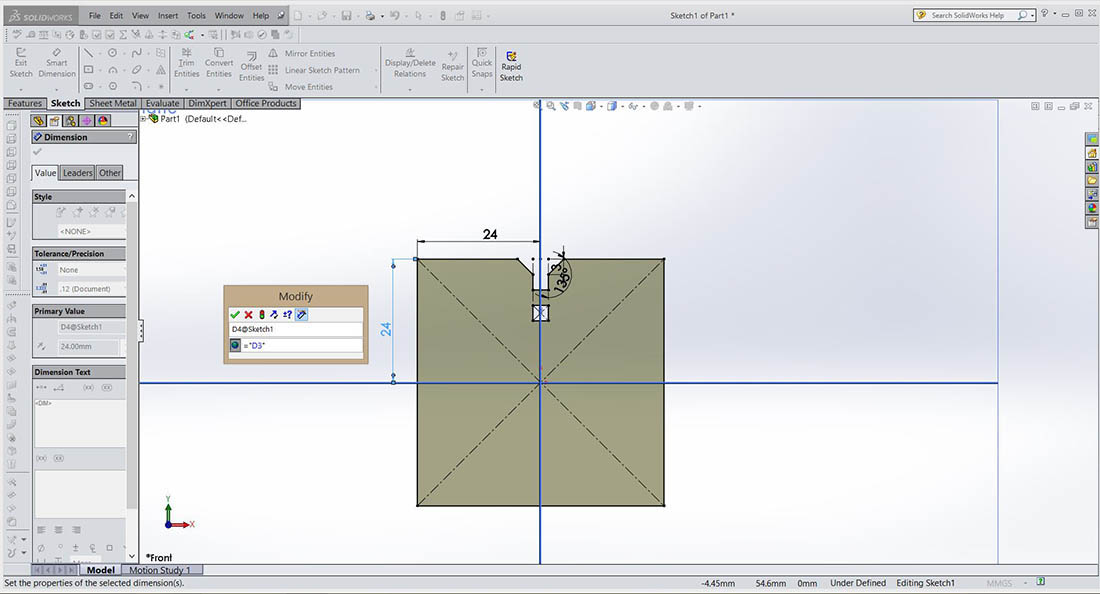This screenshot has height=594, width=1100.
Task: Click the Zoom to Fit view icon
Action: (x=537, y=106)
